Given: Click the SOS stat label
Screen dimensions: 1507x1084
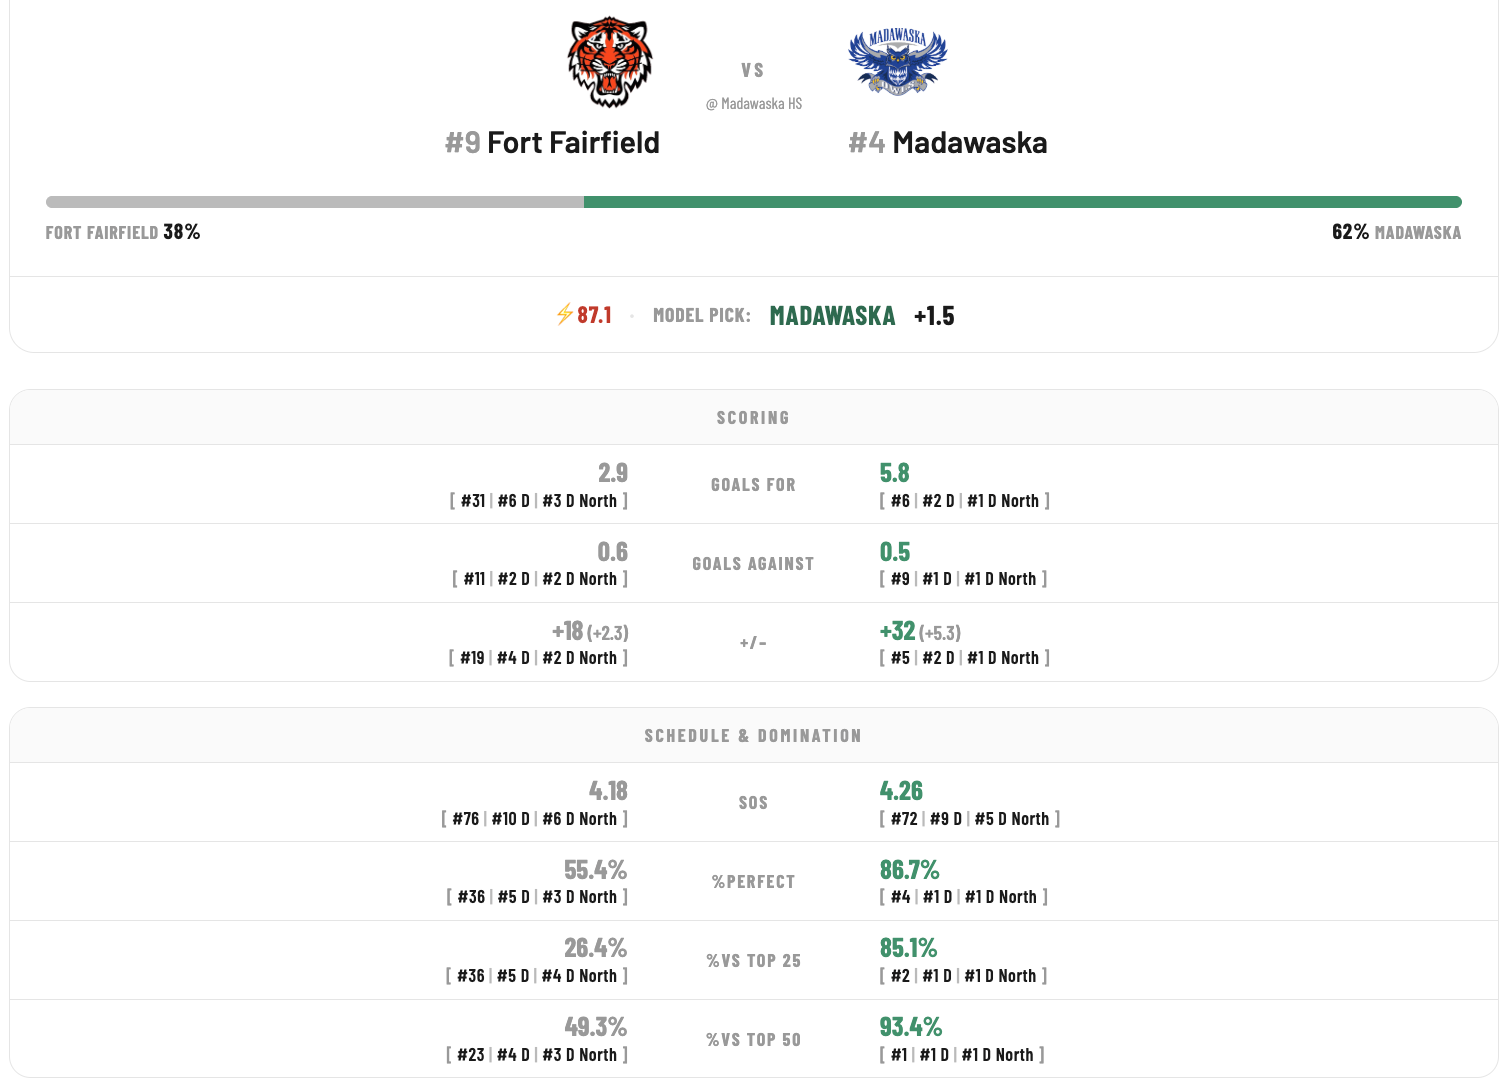Looking at the screenshot, I should click(x=753, y=803).
